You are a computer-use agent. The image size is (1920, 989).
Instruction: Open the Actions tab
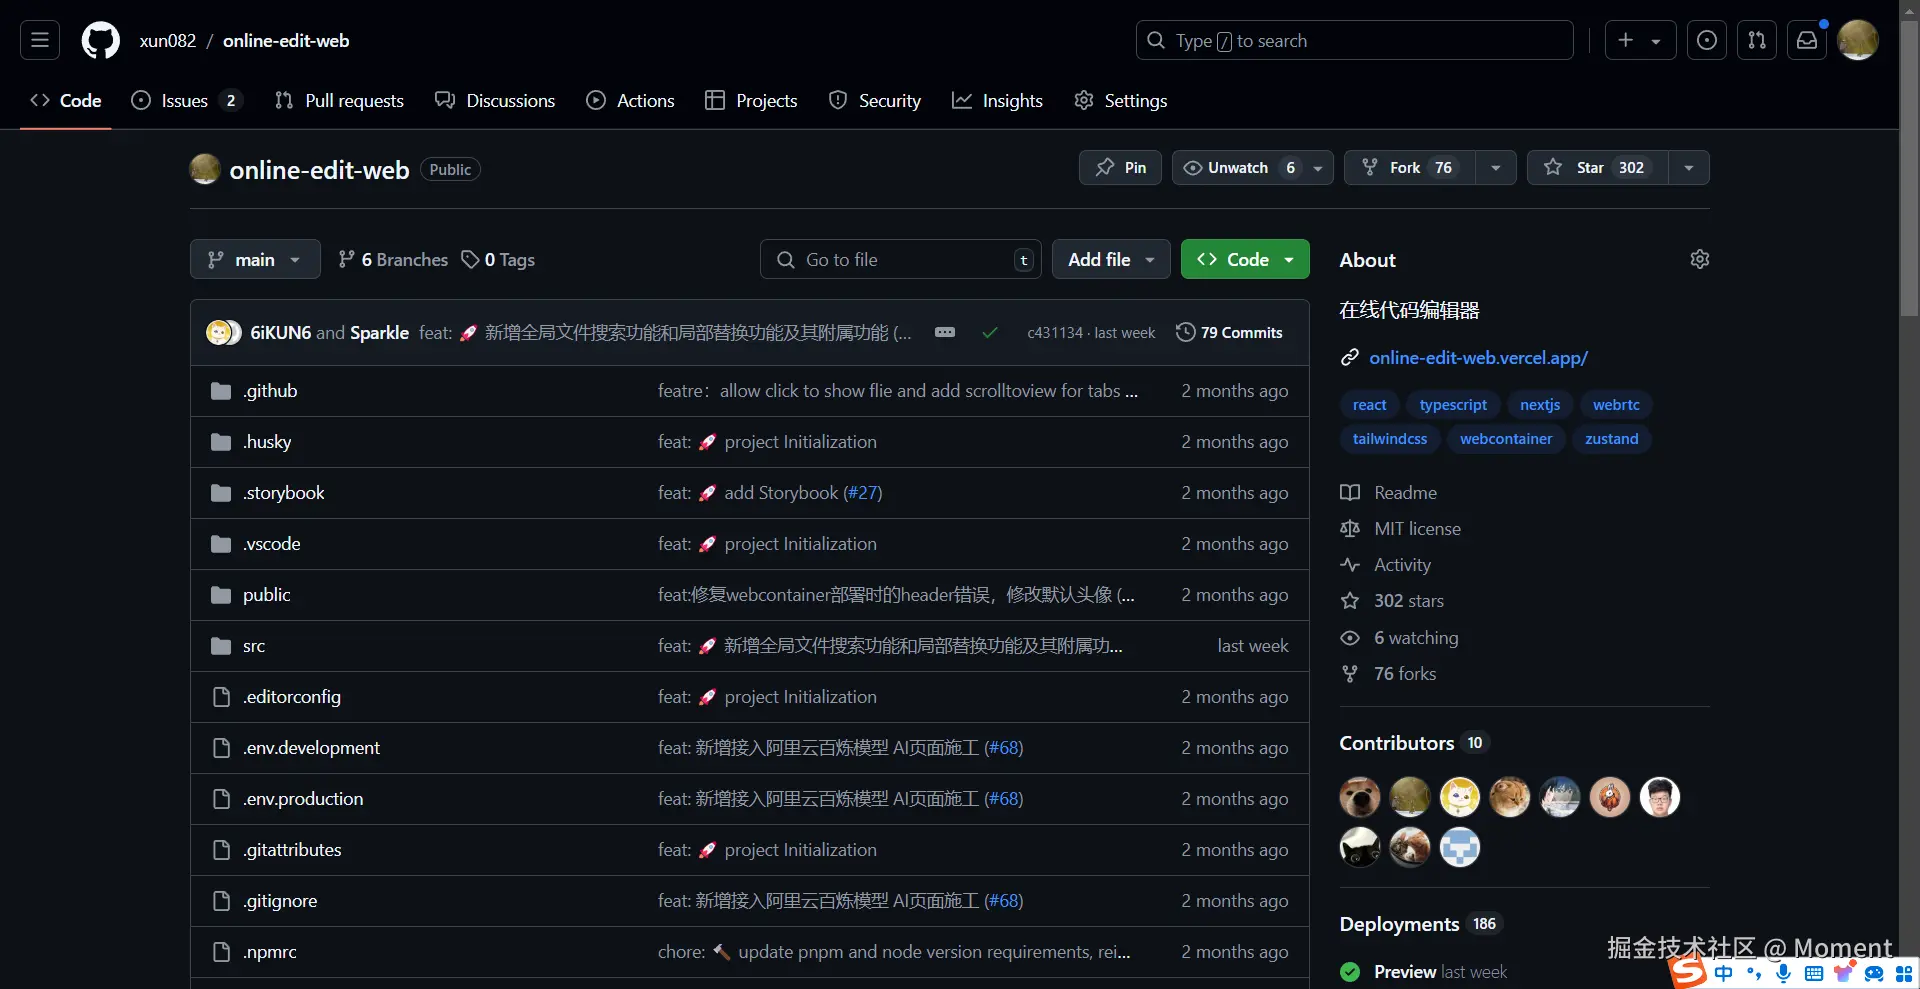click(630, 100)
